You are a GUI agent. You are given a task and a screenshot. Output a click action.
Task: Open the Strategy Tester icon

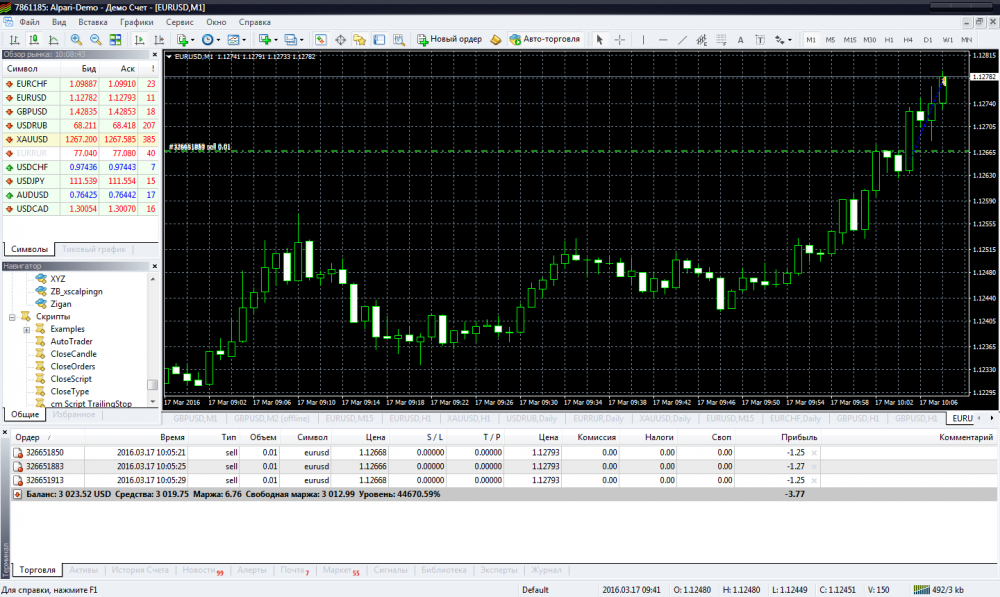tap(399, 40)
